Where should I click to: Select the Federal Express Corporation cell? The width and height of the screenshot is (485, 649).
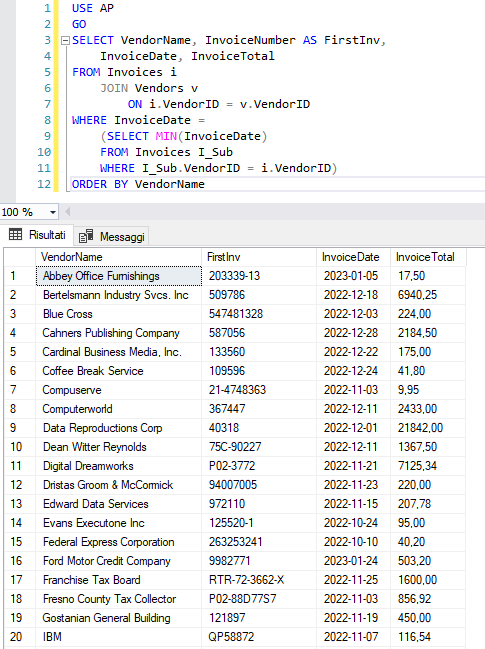click(119, 543)
